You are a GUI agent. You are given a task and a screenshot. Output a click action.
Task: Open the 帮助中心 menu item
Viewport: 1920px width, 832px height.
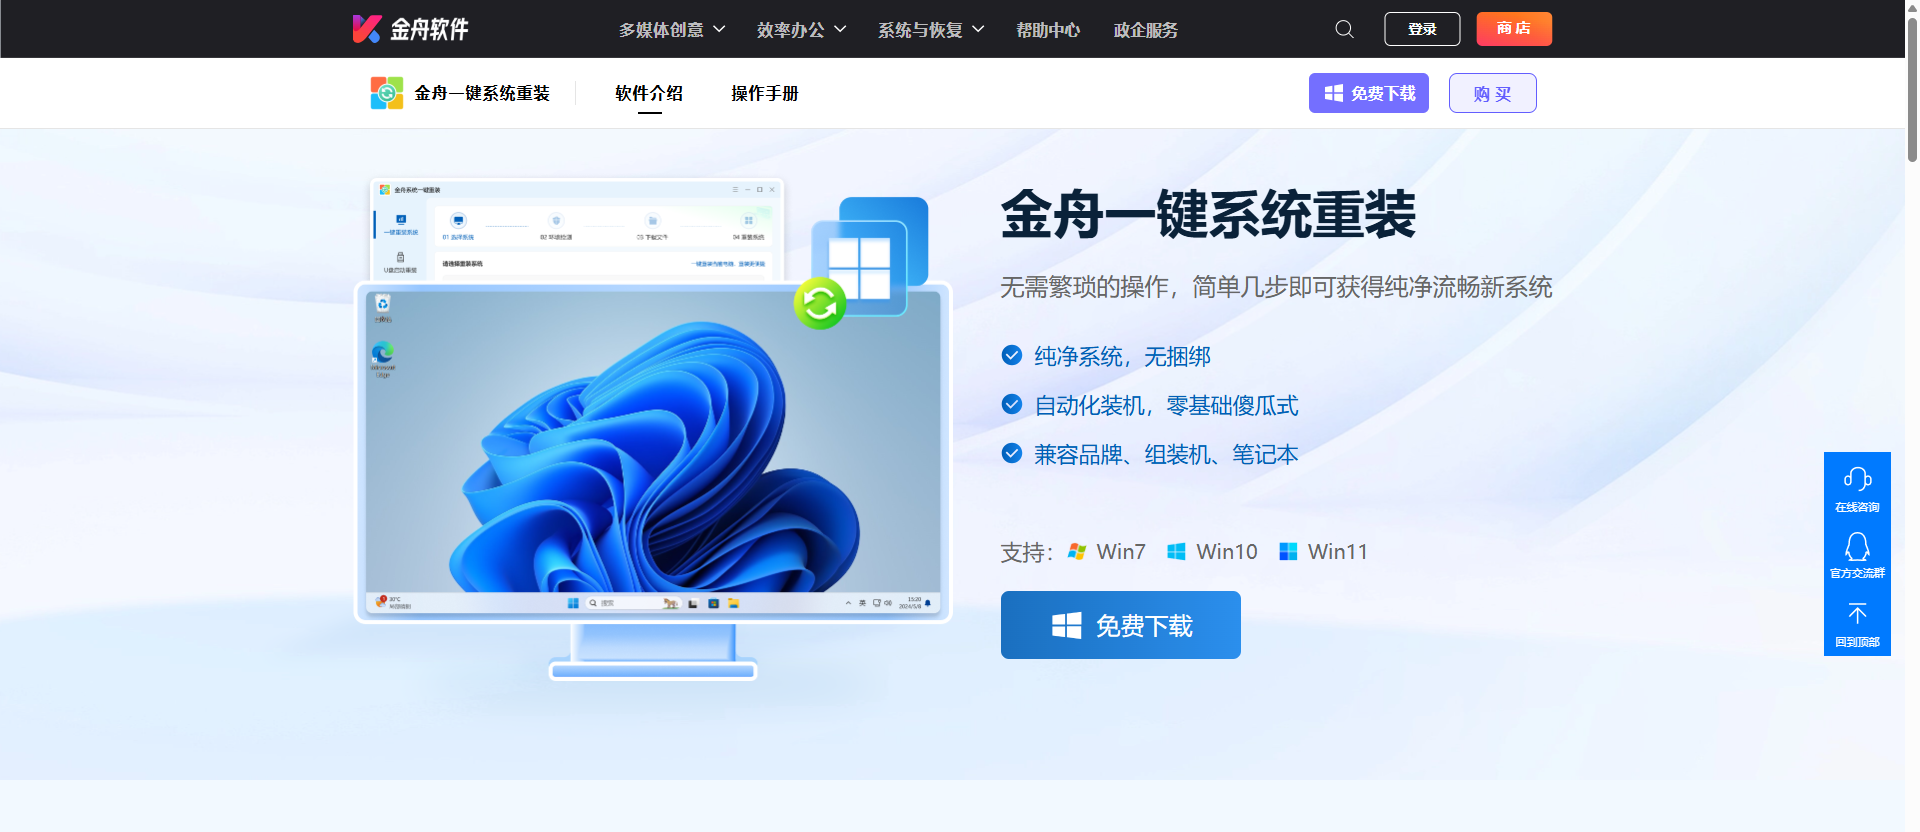1048,30
